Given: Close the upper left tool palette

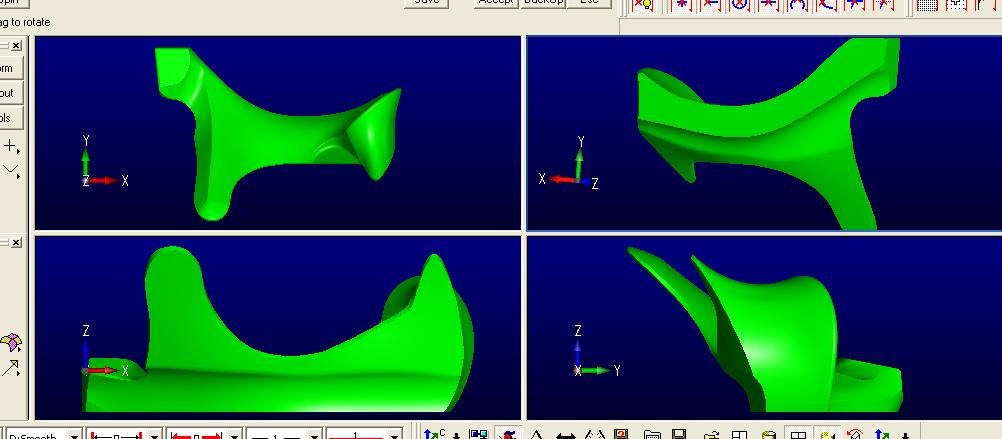Looking at the screenshot, I should pyautogui.click(x=16, y=46).
